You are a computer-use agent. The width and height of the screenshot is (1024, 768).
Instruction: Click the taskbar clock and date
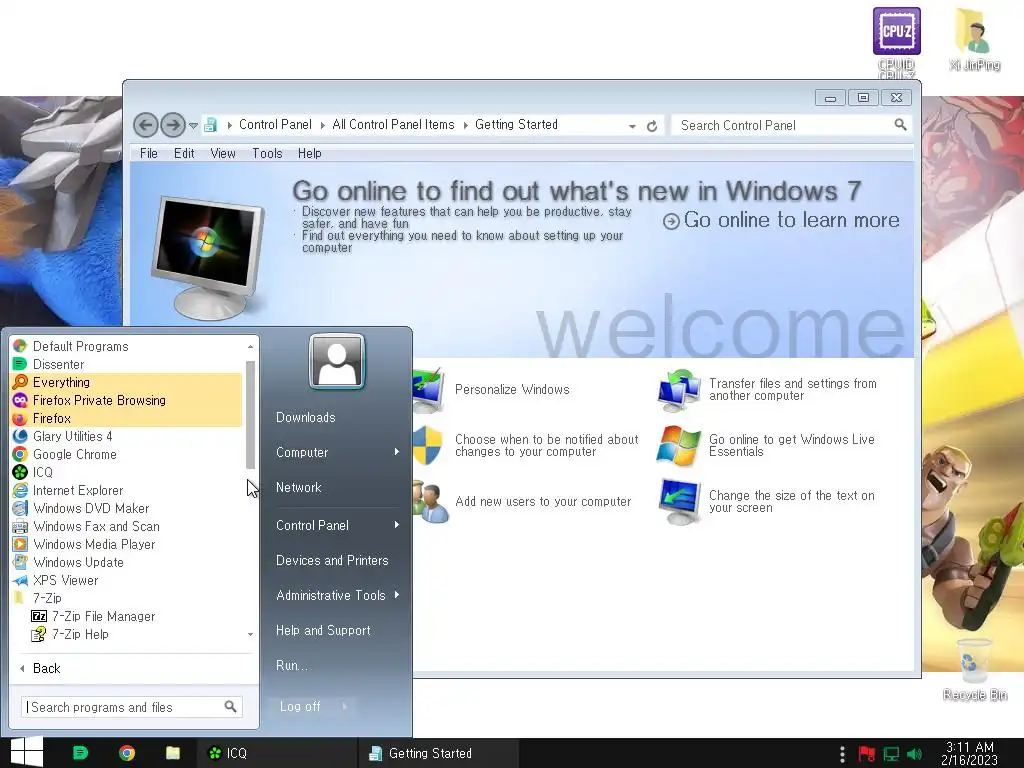969,753
